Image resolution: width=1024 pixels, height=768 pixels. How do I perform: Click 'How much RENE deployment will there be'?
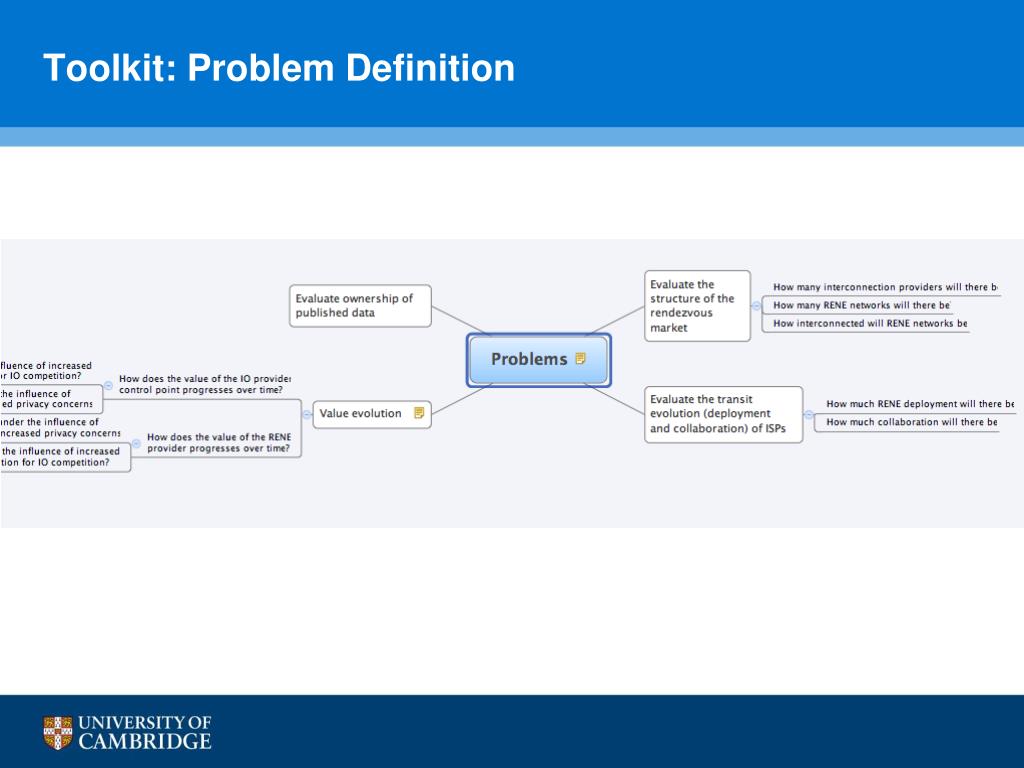tap(920, 404)
